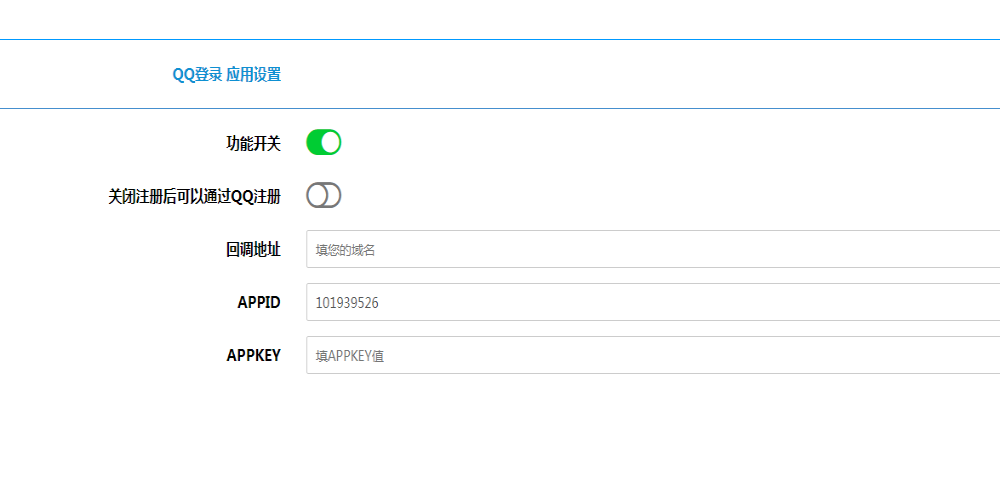Click the QQ登录 应用设置 heading

click(x=226, y=75)
